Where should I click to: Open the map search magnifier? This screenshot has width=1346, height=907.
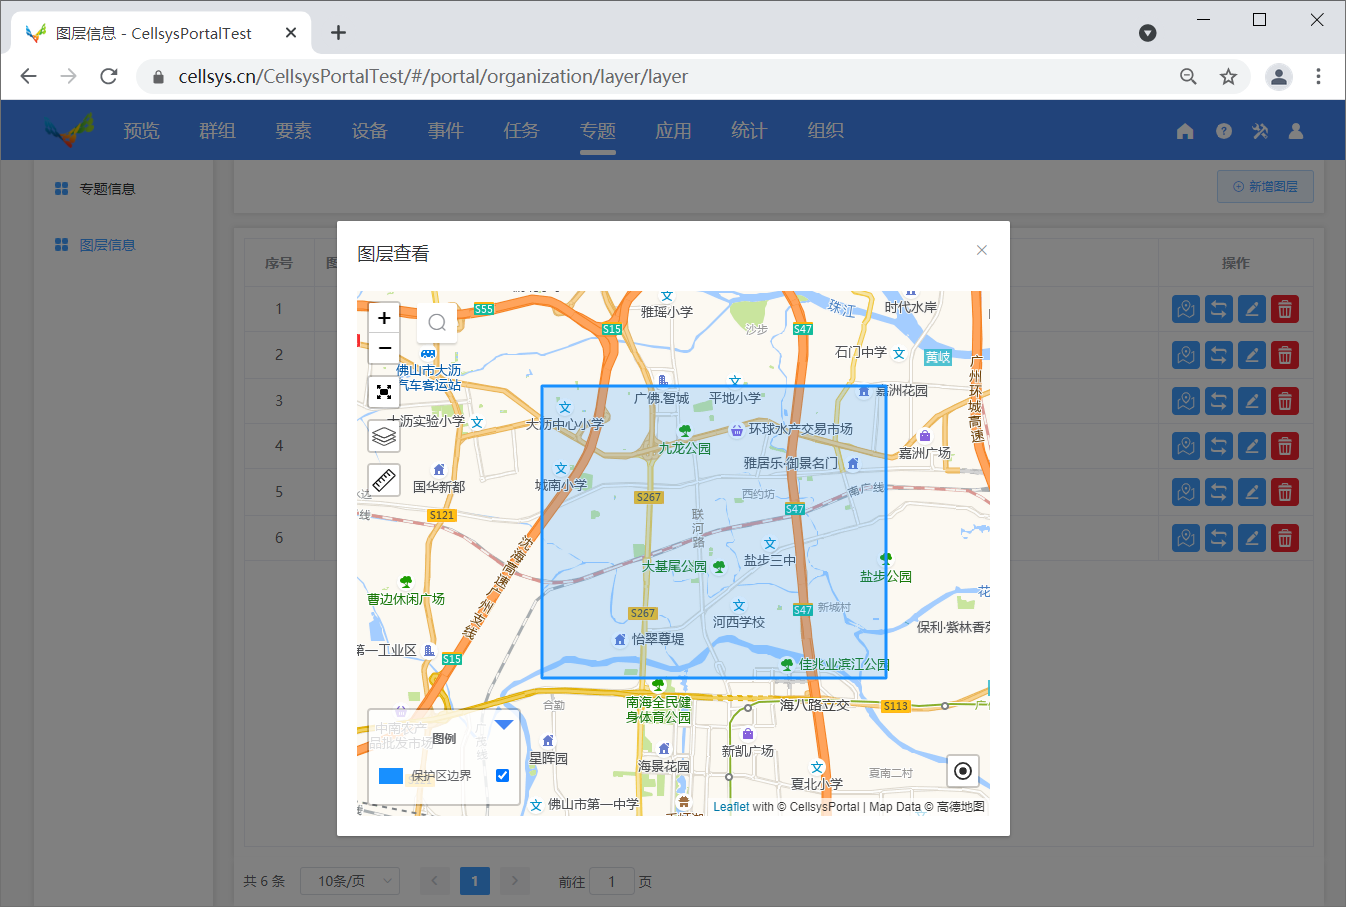tap(437, 322)
